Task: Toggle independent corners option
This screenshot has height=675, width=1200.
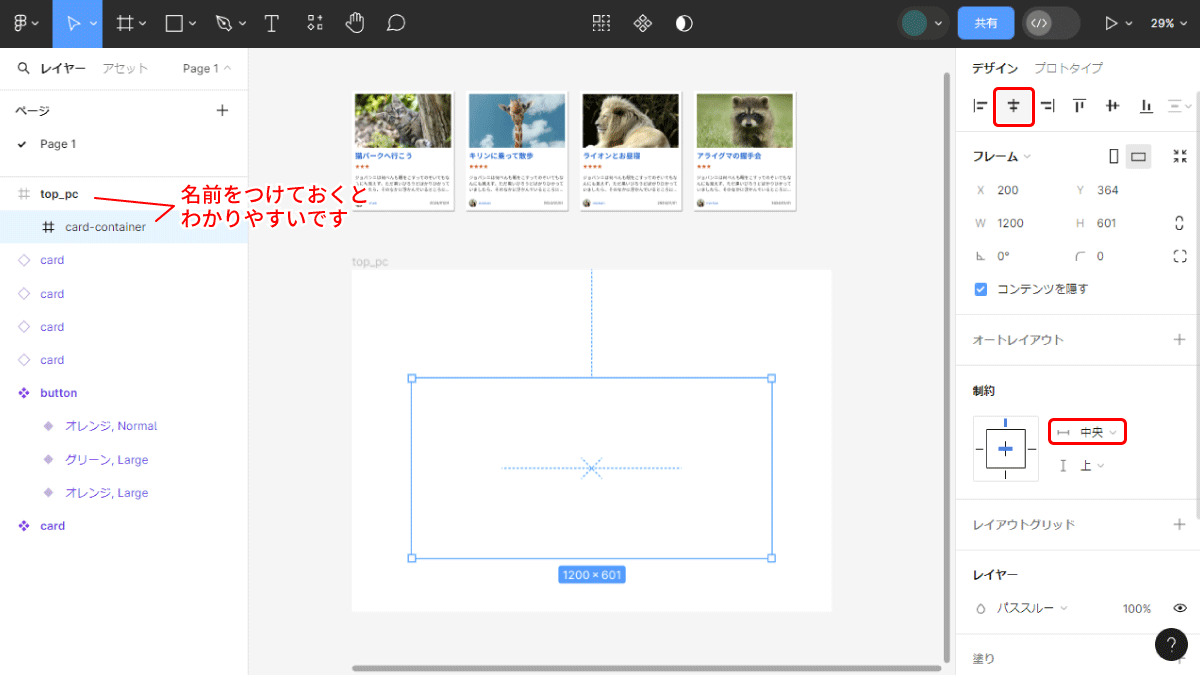Action: (x=1180, y=256)
